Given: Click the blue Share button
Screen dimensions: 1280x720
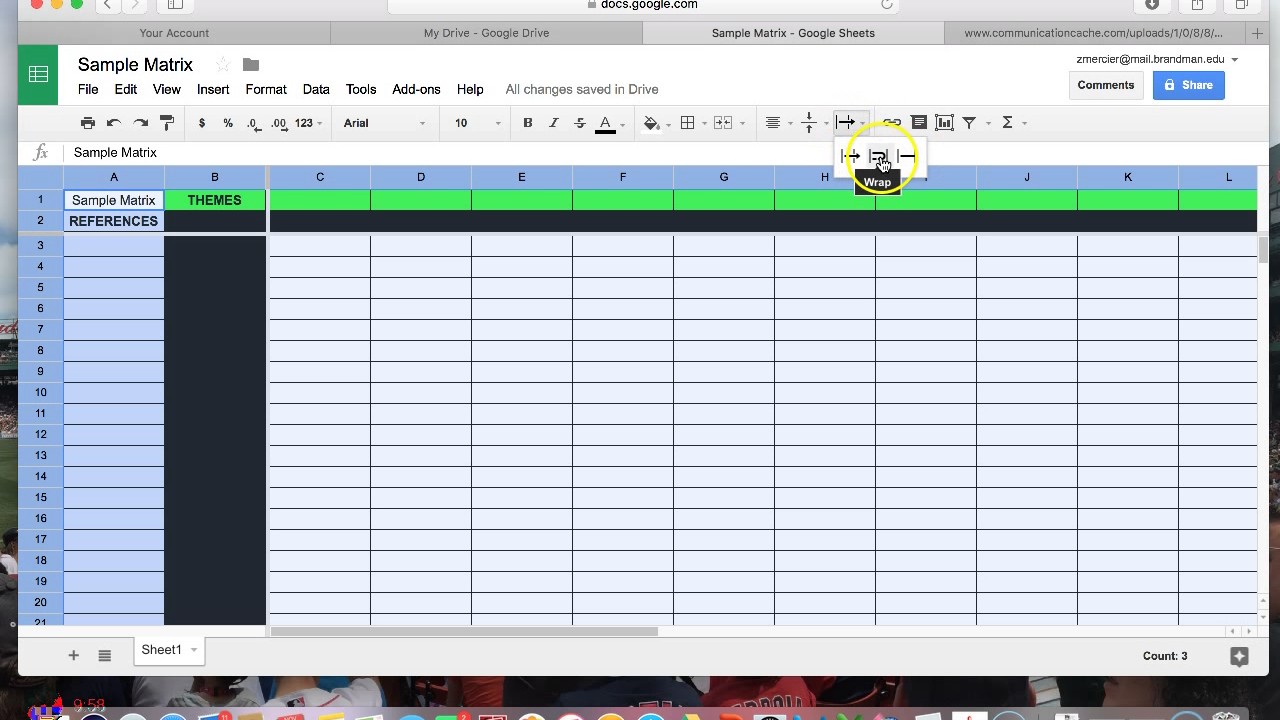Looking at the screenshot, I should click(1188, 85).
